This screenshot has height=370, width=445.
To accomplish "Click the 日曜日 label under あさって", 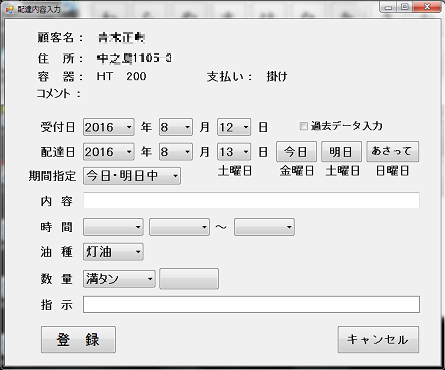I will coord(392,171).
